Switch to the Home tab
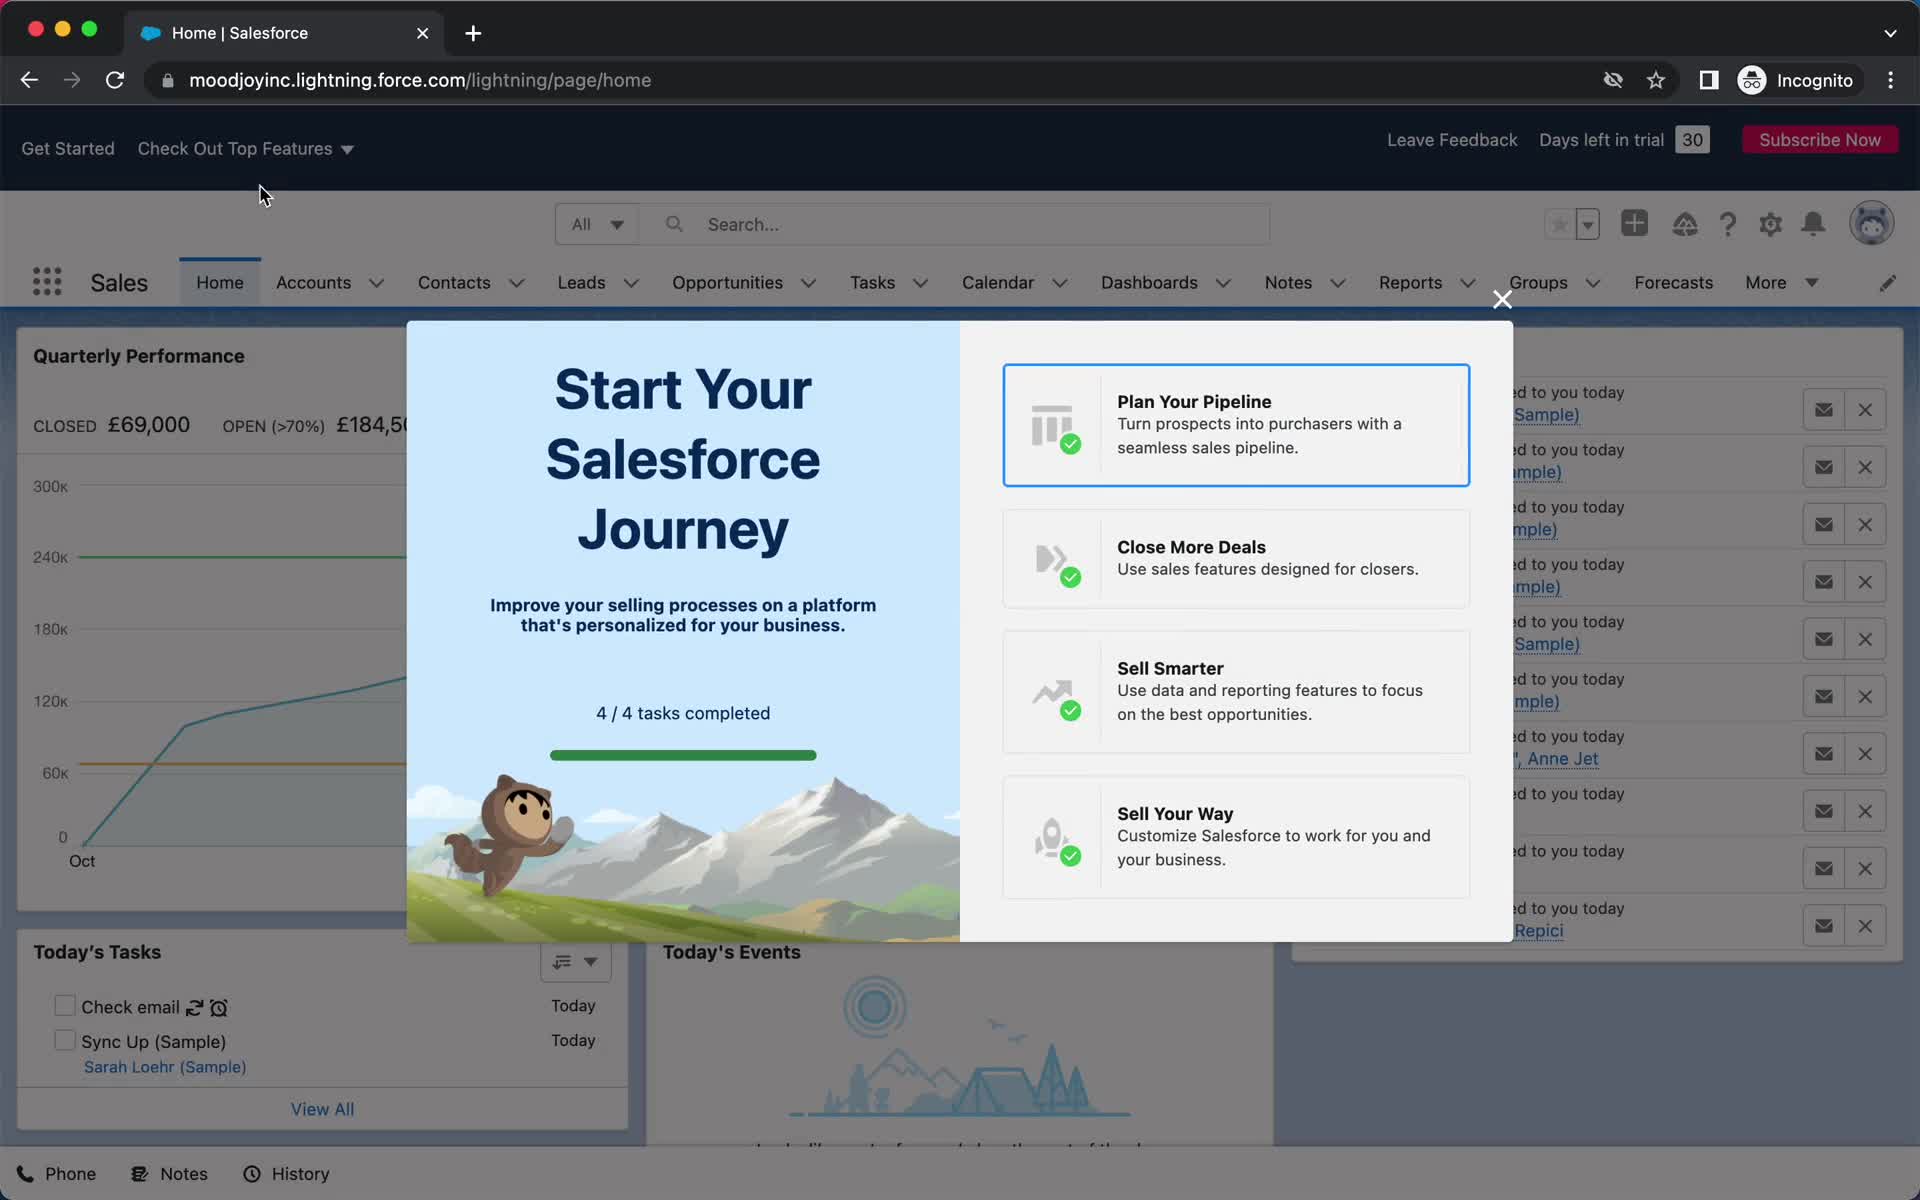Viewport: 1920px width, 1200px height. point(220,283)
